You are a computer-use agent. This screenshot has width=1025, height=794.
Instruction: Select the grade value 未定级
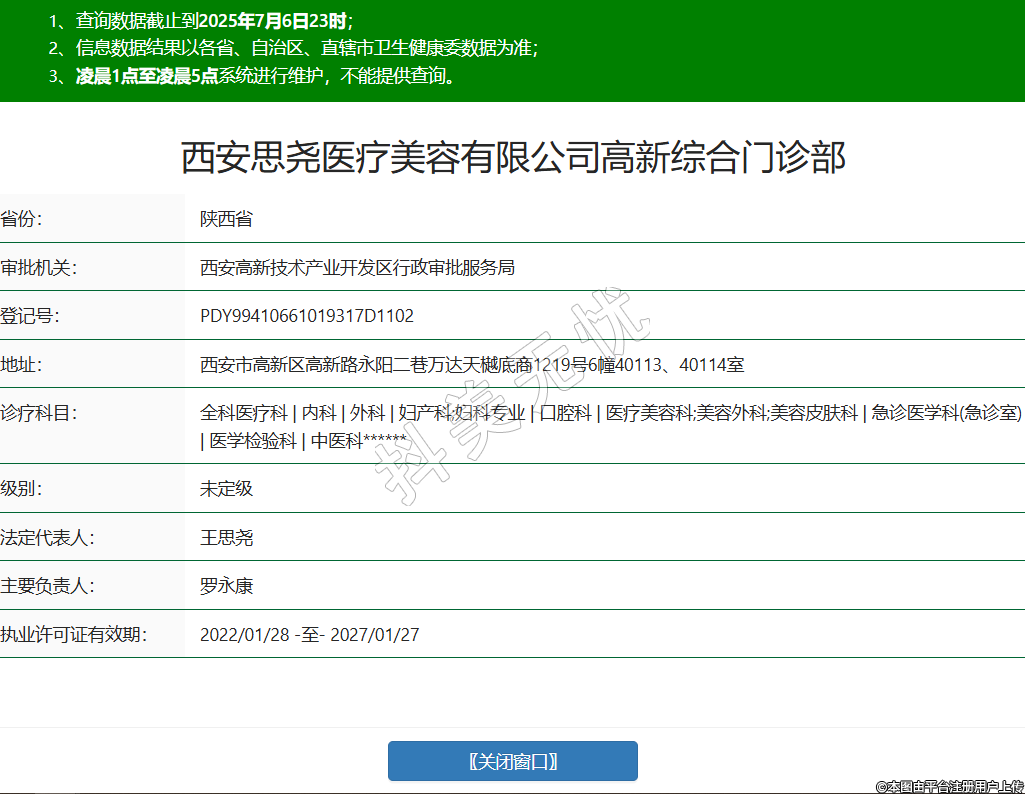pyautogui.click(x=226, y=489)
